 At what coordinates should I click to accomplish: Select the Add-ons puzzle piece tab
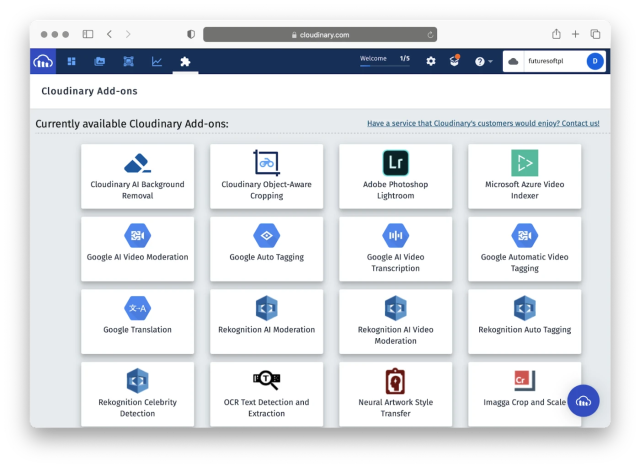pos(185,61)
